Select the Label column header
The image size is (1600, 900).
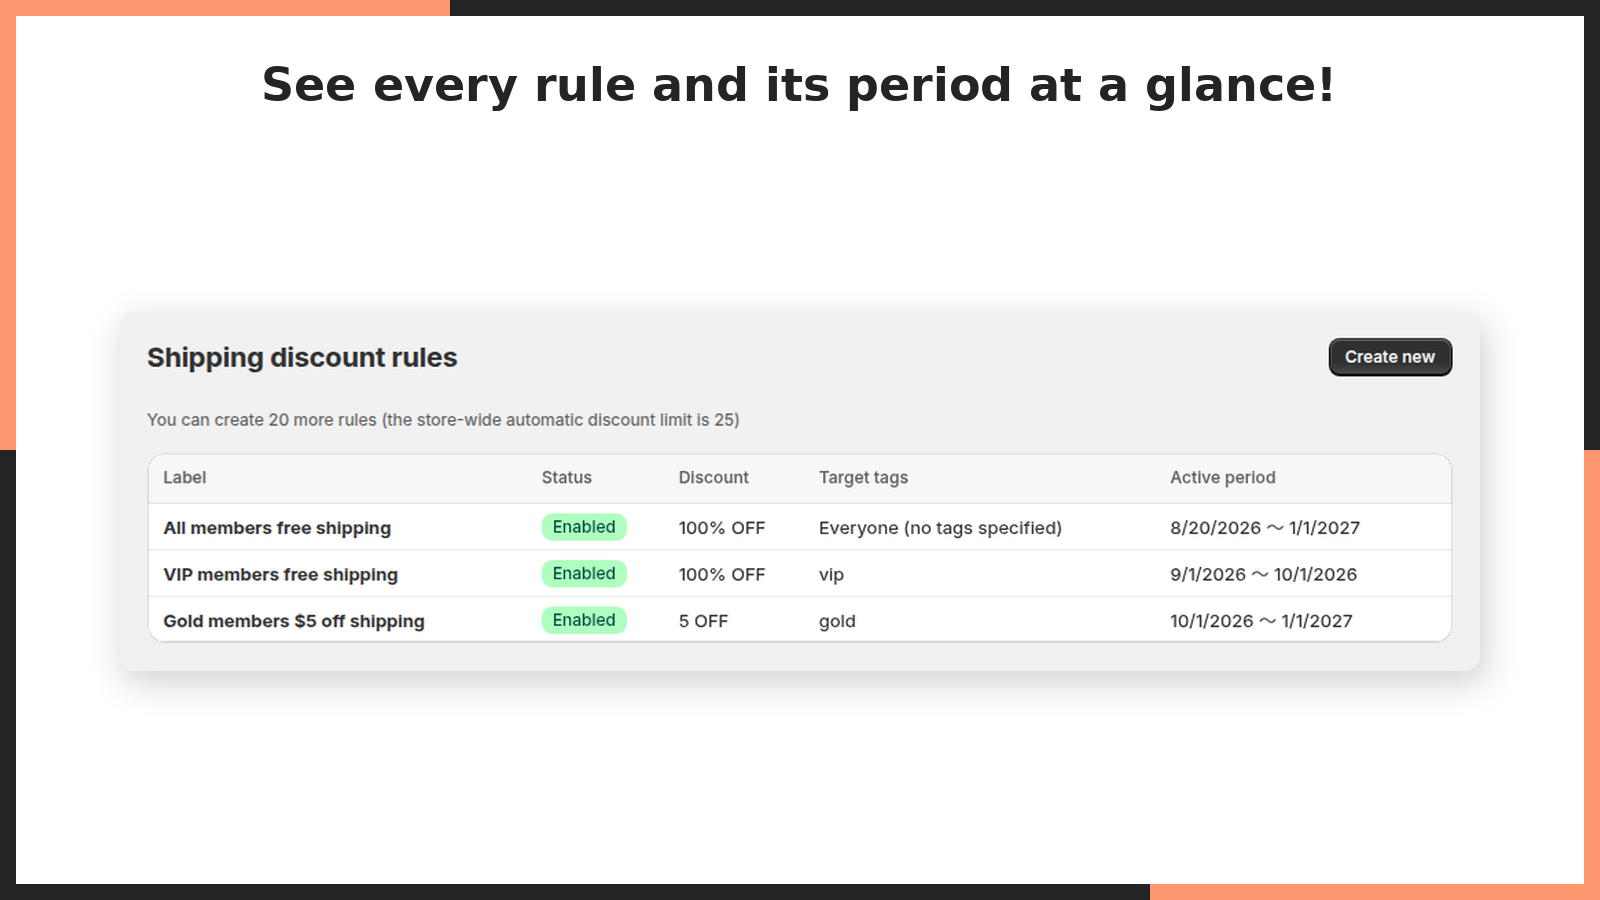[x=185, y=477]
